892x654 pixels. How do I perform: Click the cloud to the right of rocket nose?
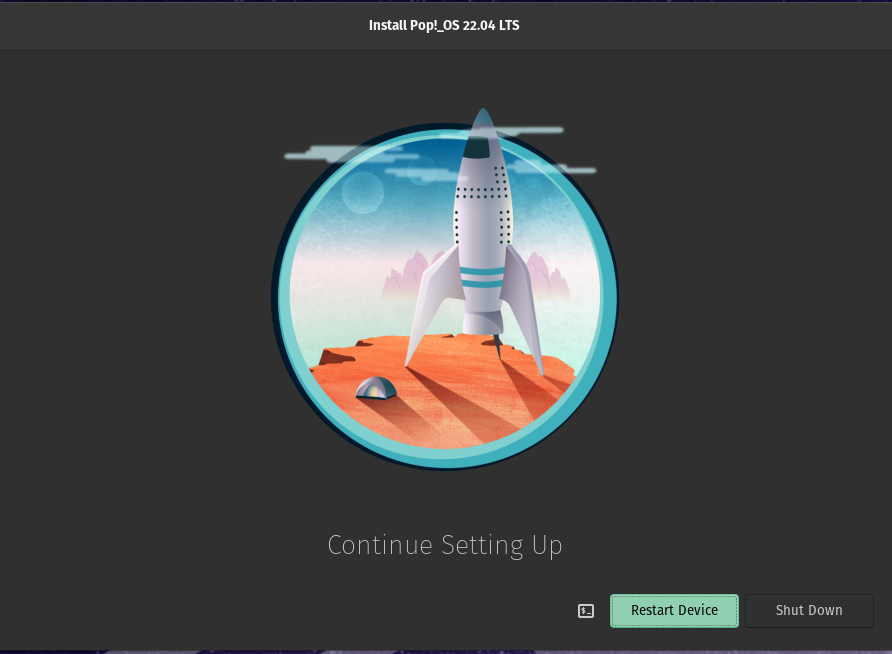coord(529,131)
